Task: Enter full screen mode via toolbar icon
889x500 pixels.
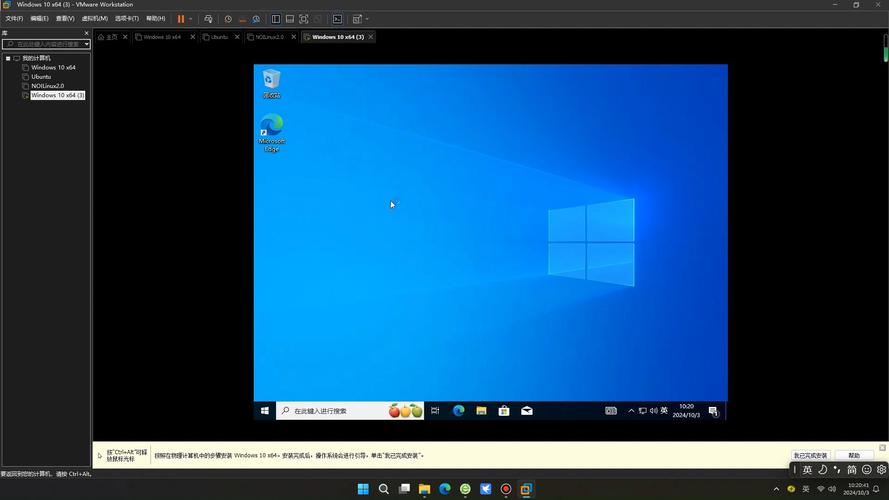Action: pos(304,19)
